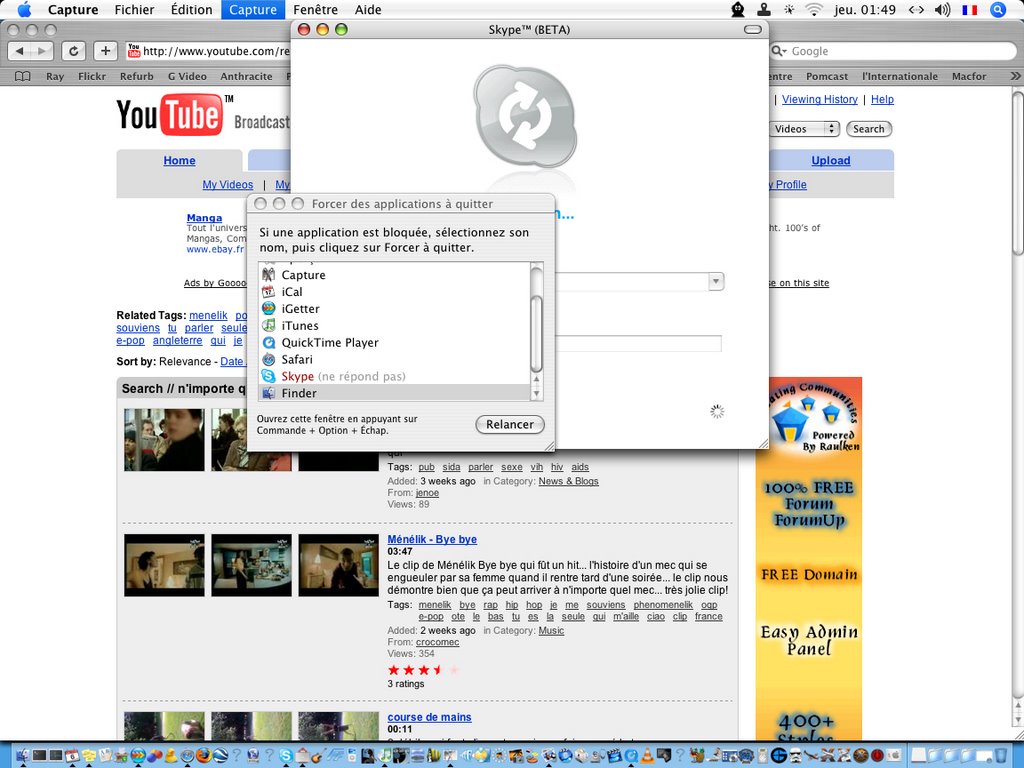The height and width of the screenshot is (768, 1024).
Task: Open the Viewing History link
Action: click(x=820, y=99)
